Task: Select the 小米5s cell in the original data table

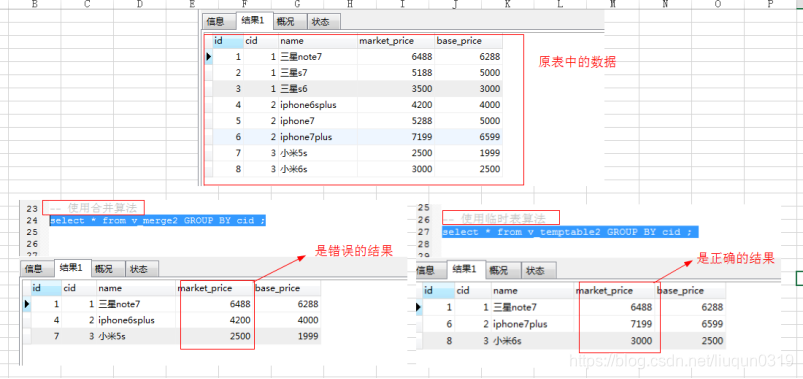Action: pyautogui.click(x=318, y=153)
